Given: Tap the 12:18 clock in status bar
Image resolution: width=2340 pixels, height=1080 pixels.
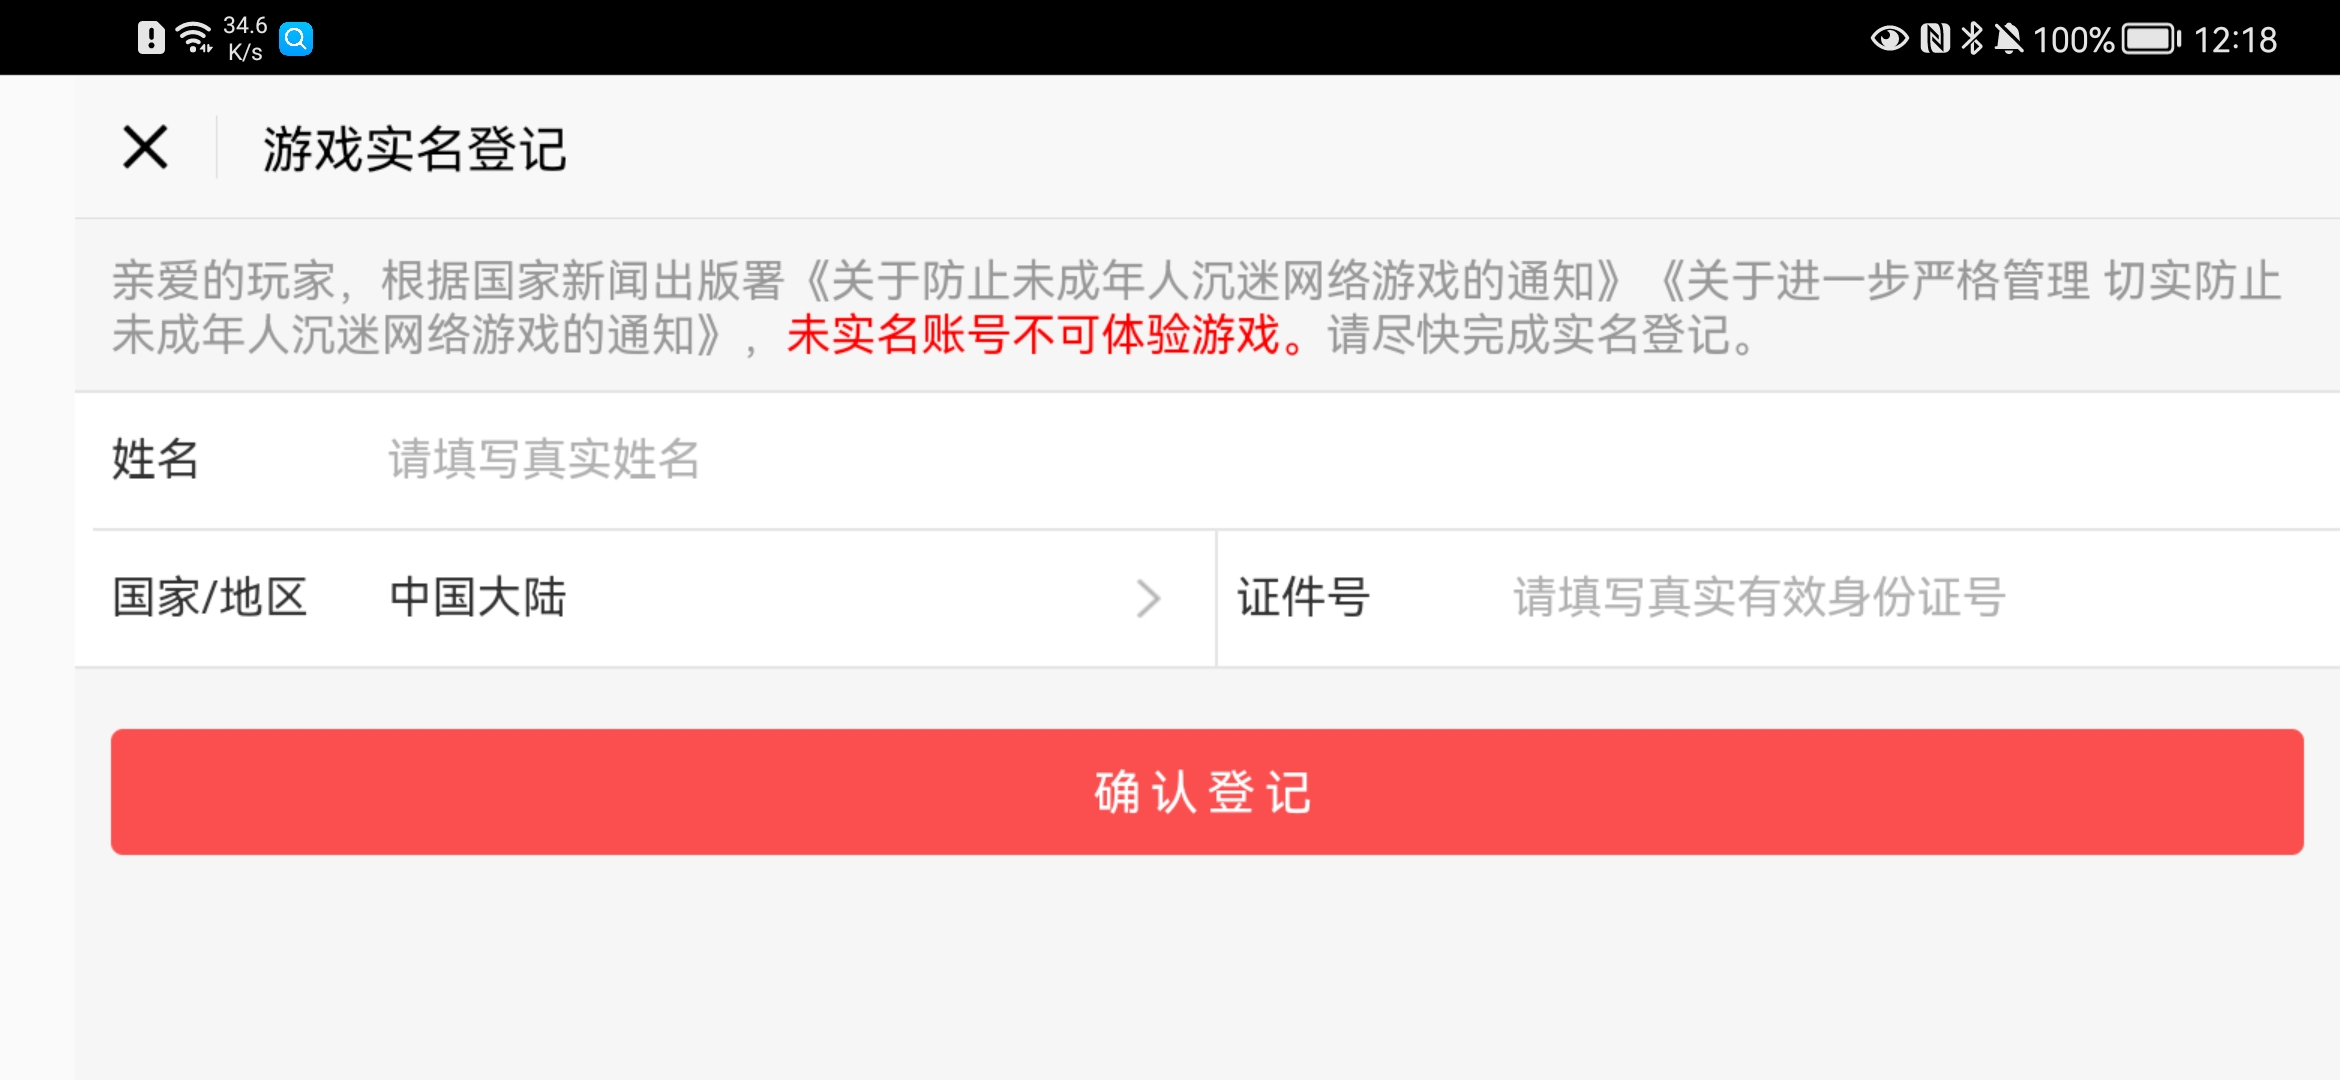Looking at the screenshot, I should coord(2235,40).
